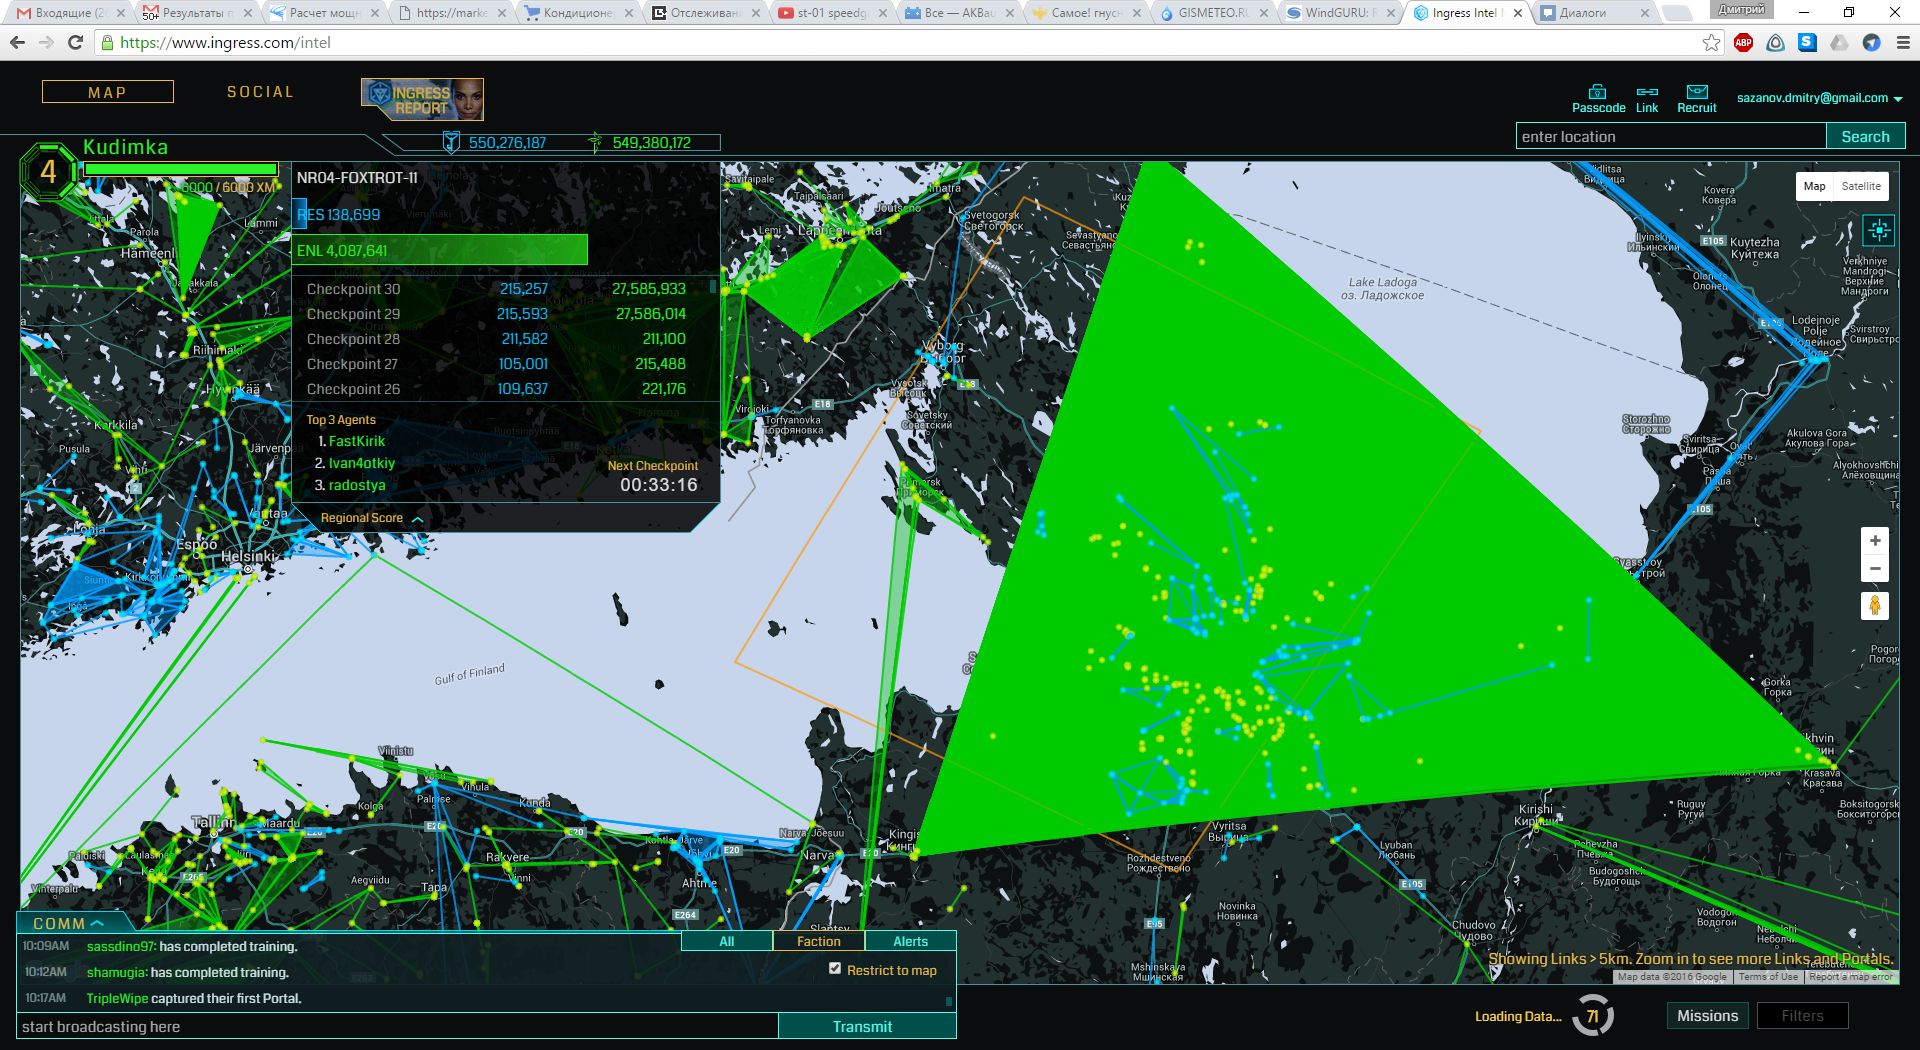The height and width of the screenshot is (1050, 1920).
Task: Collapse the COMM panel
Action: point(68,923)
